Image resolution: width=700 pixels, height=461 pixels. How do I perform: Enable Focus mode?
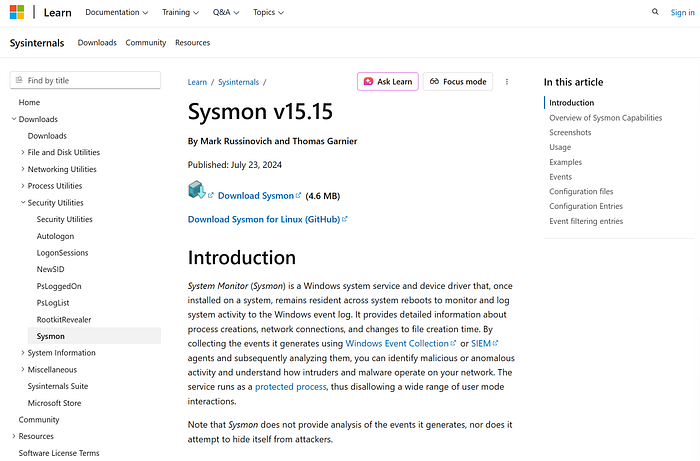coord(458,82)
